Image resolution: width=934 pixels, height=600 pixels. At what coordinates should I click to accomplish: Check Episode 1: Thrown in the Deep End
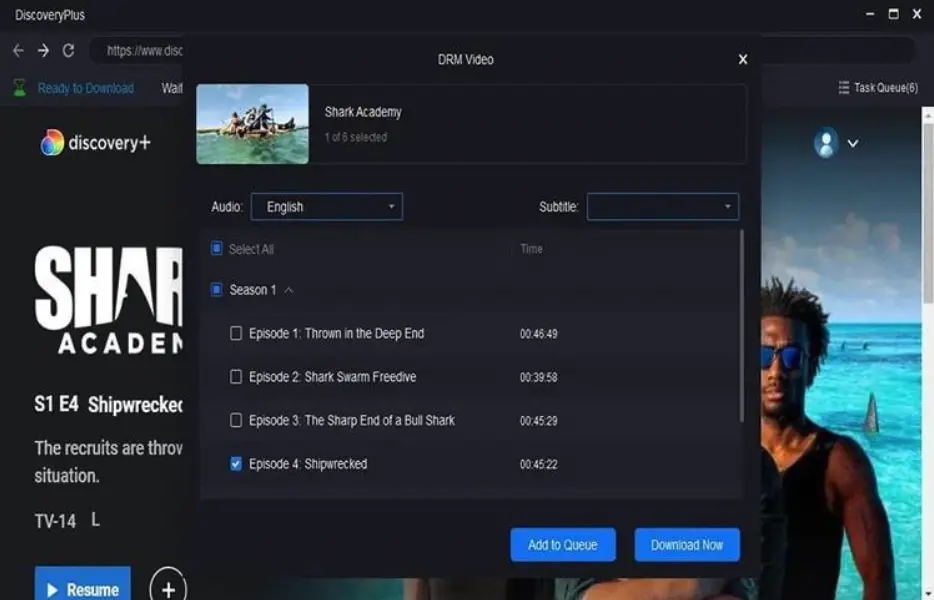(236, 333)
